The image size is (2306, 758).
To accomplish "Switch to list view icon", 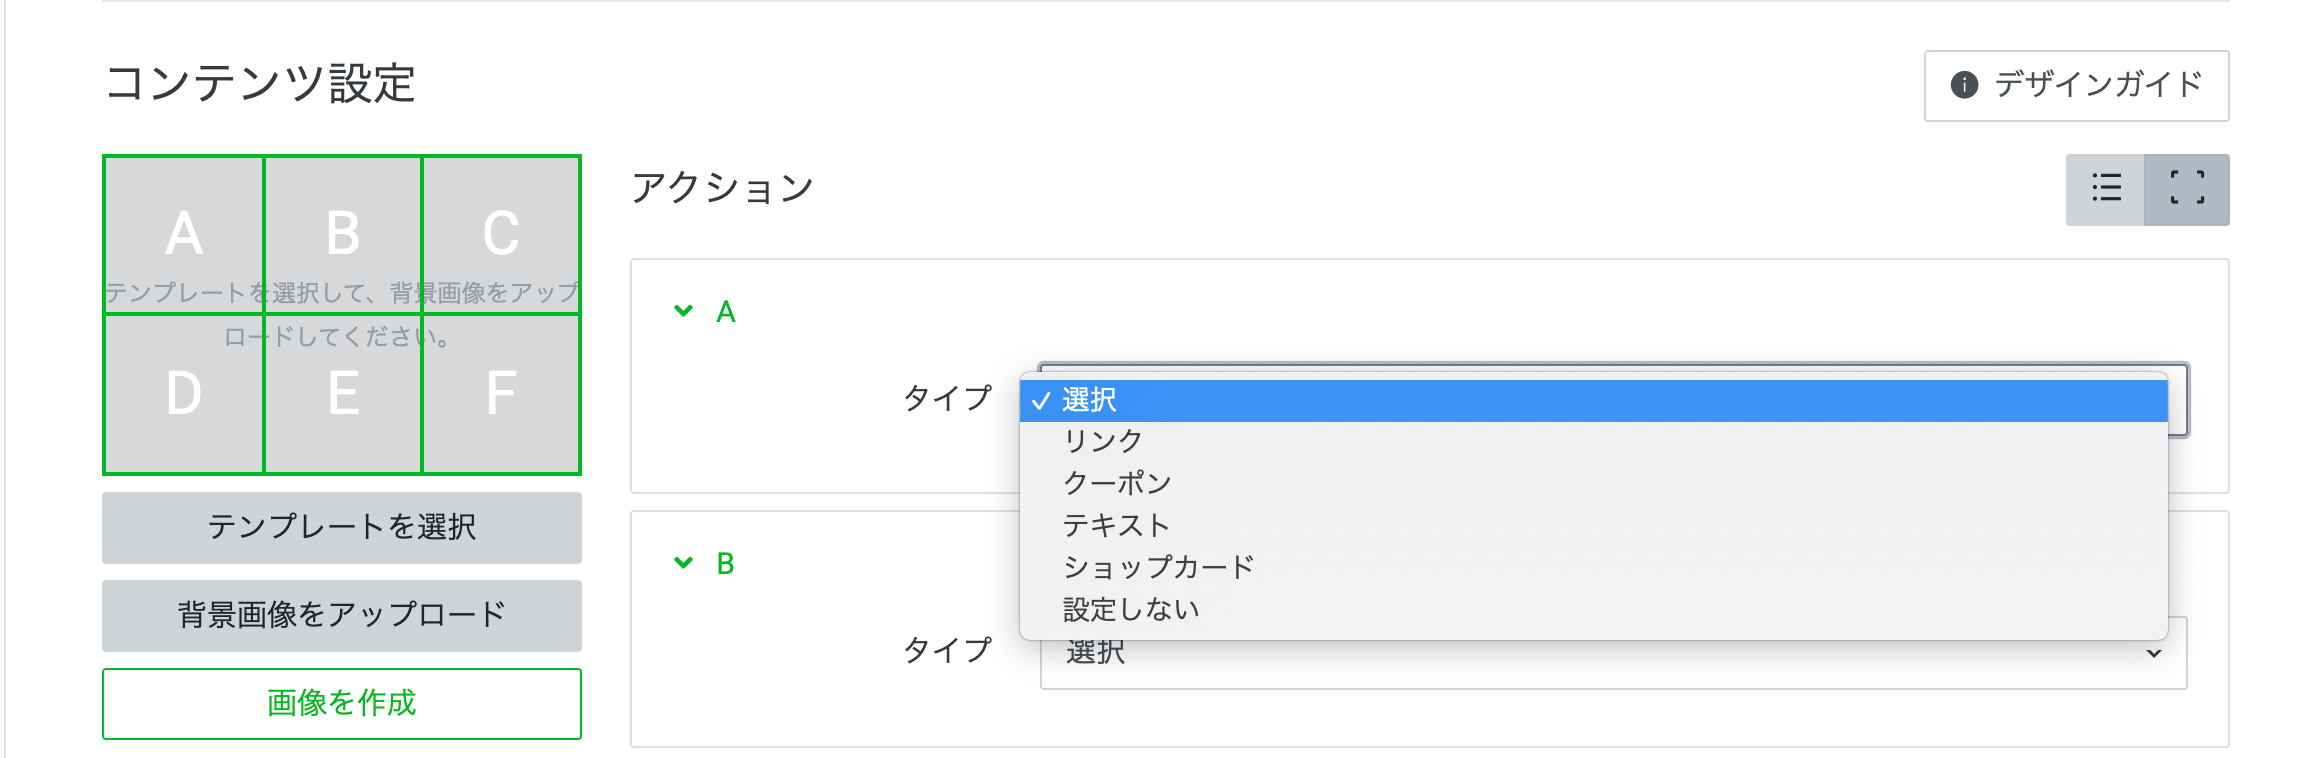I will (2106, 189).
